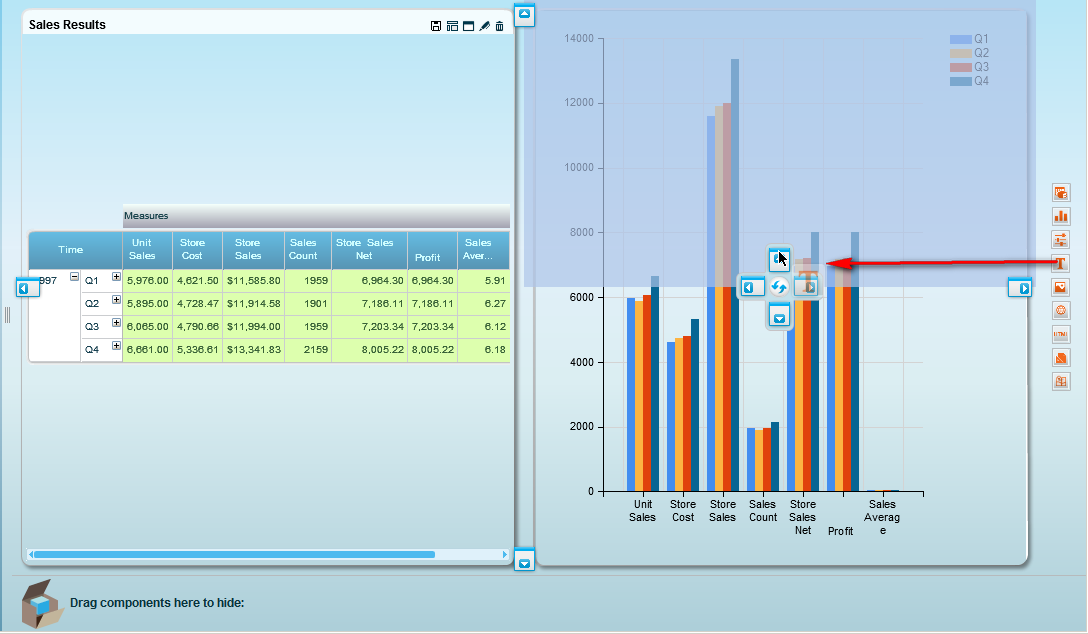This screenshot has height=634, width=1088.
Task: Select the bar chart component in right toolbar
Action: click(1061, 216)
